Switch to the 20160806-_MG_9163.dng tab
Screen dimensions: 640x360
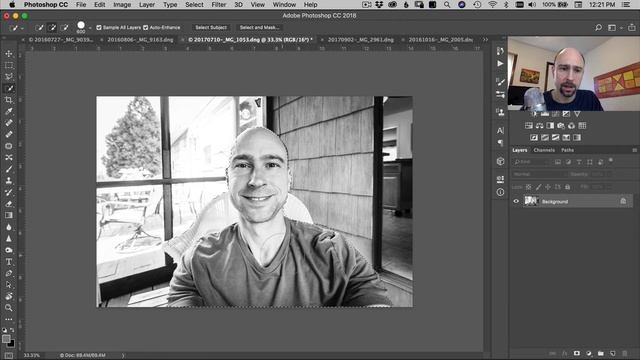pyautogui.click(x=140, y=40)
